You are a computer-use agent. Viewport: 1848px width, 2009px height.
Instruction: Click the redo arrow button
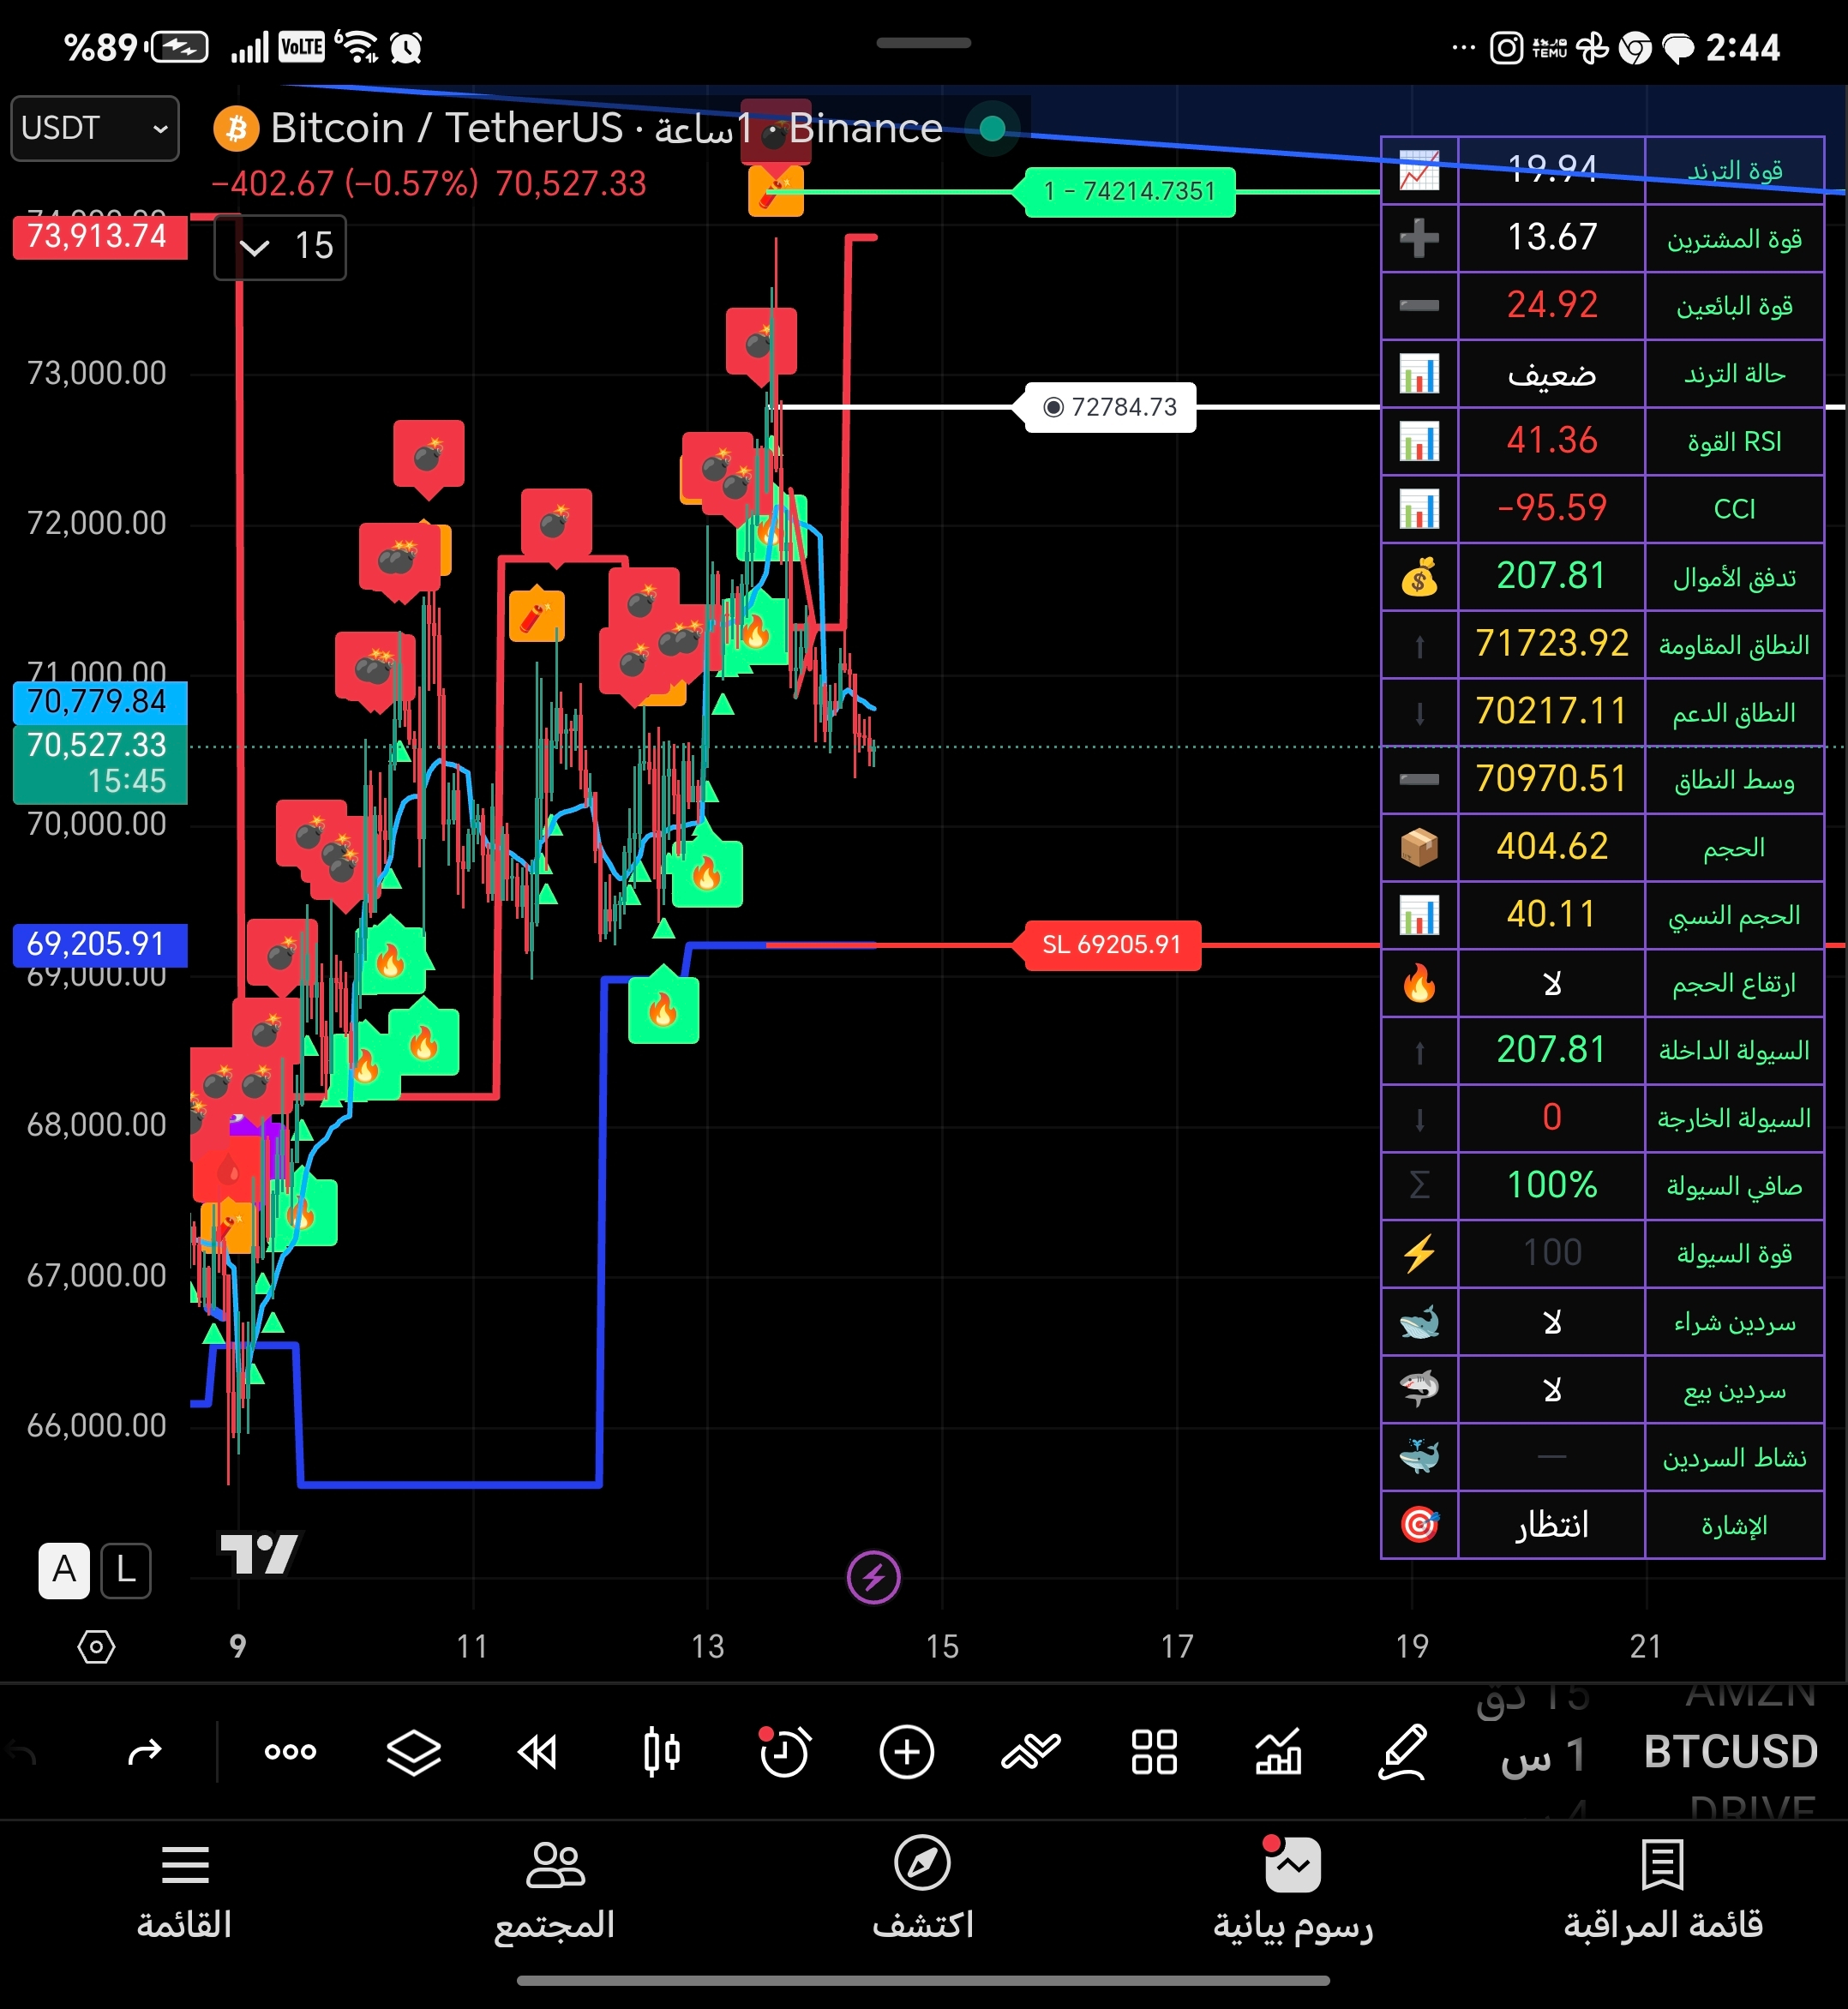click(144, 1752)
